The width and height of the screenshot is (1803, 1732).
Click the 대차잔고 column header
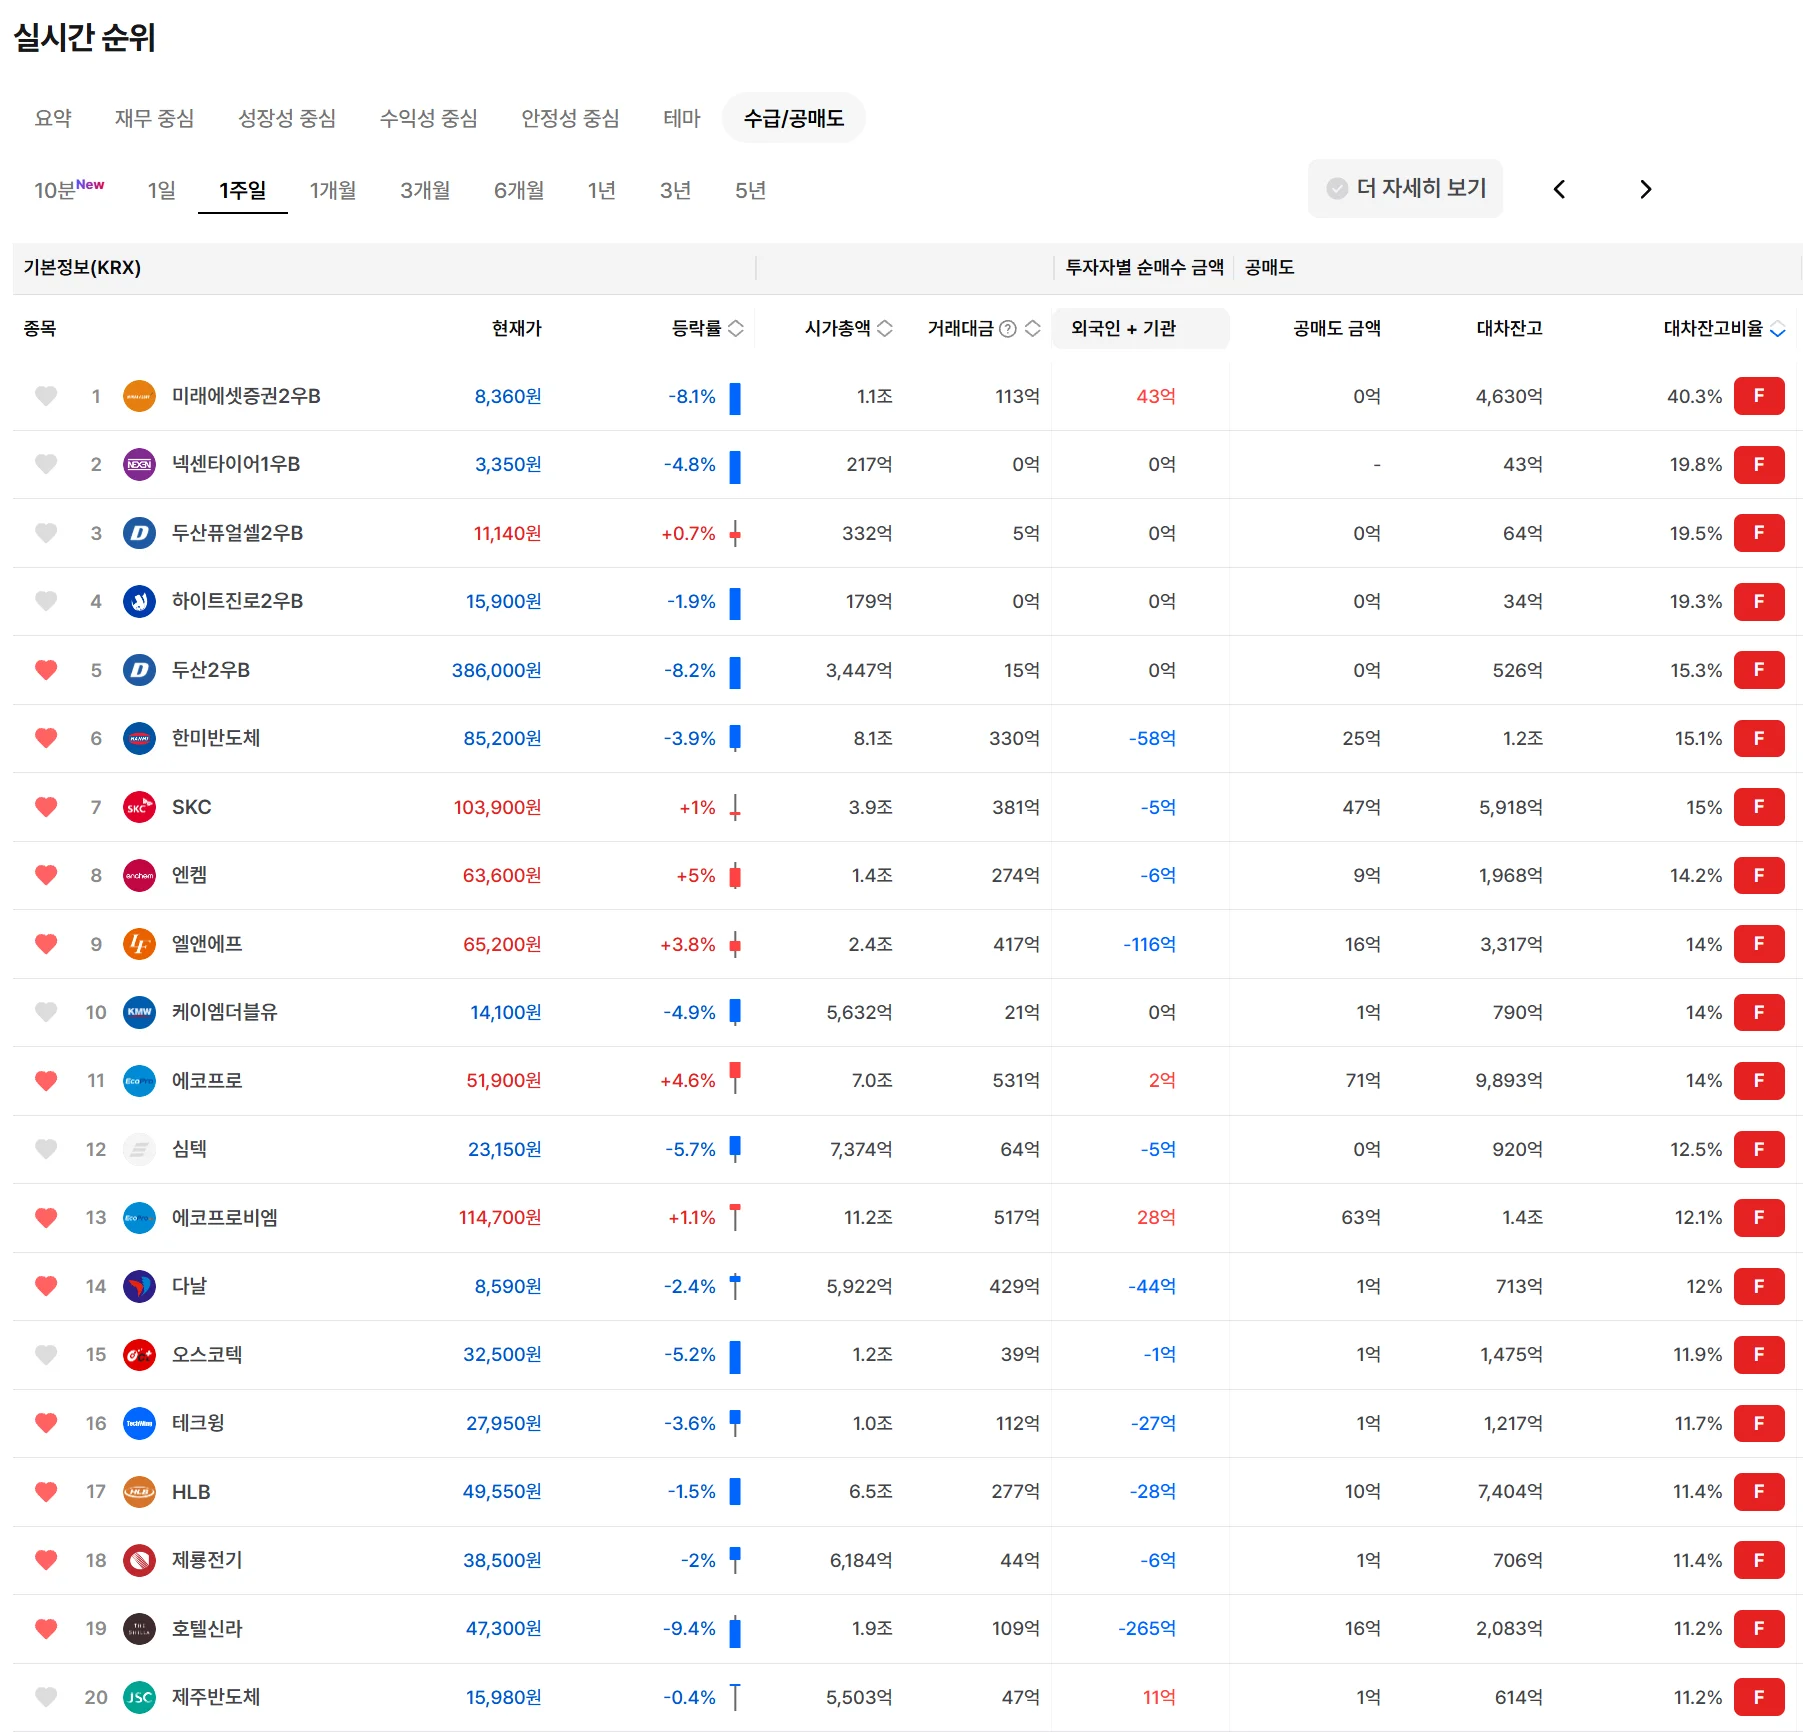[x=1509, y=328]
